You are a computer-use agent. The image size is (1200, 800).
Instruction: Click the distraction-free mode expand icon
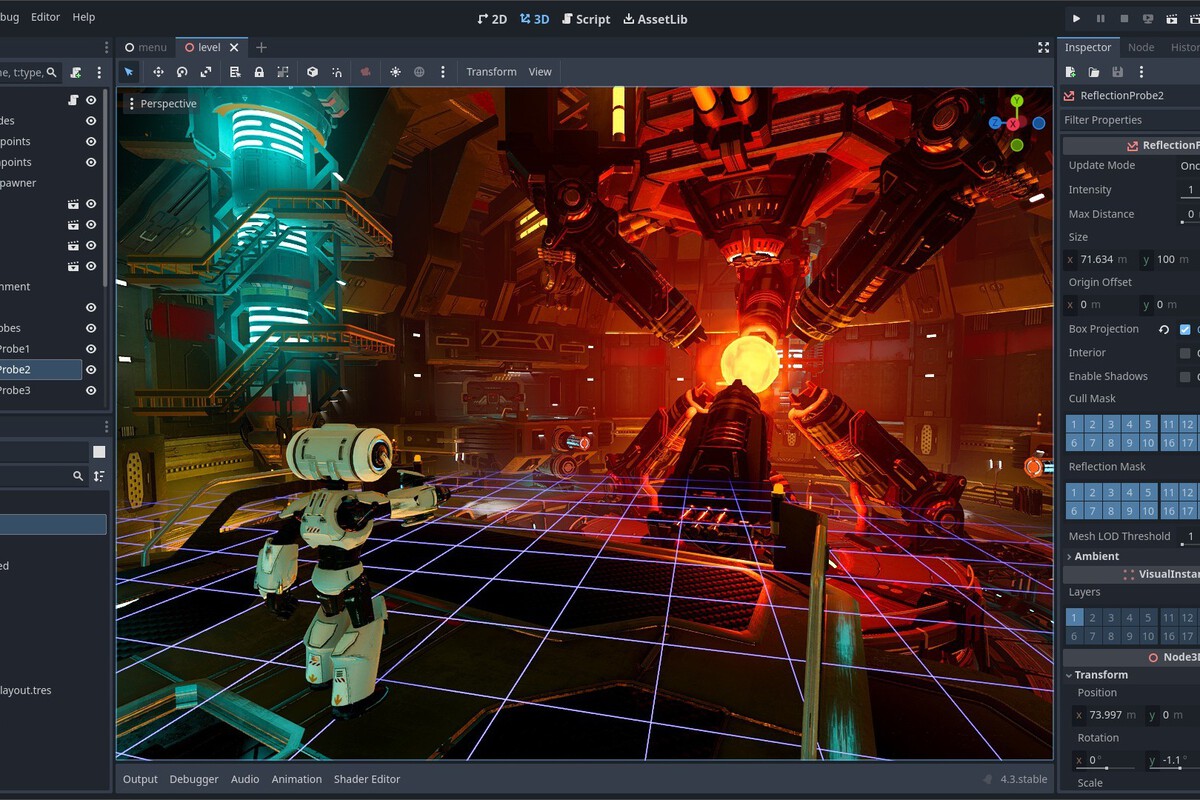coord(1043,47)
